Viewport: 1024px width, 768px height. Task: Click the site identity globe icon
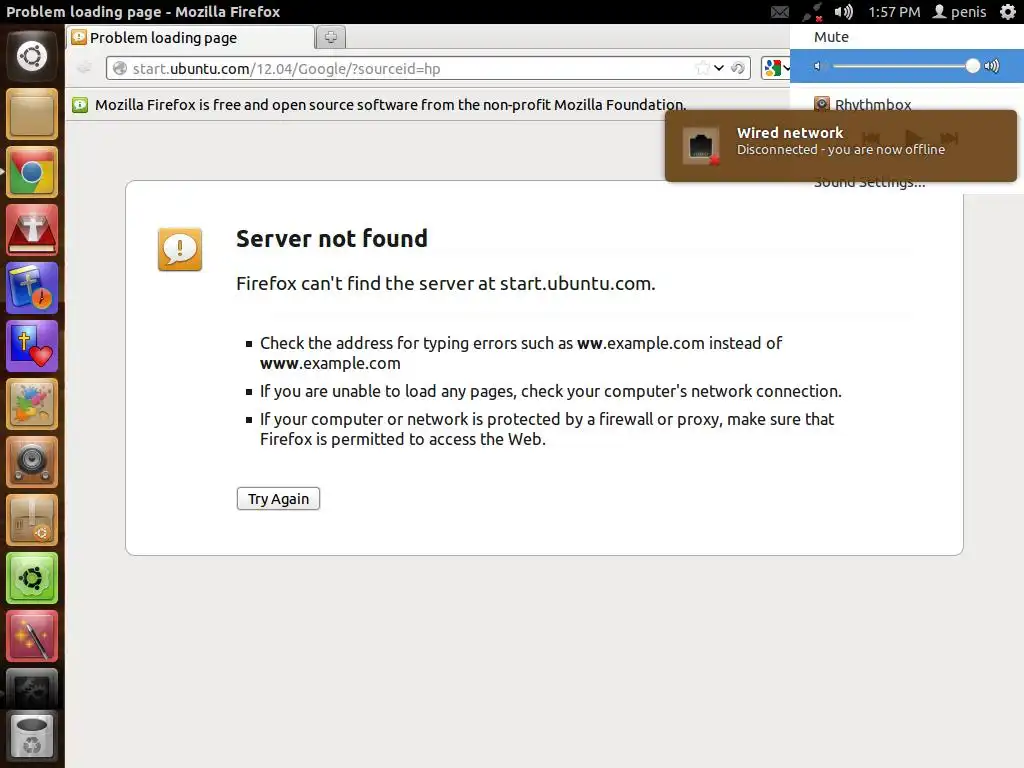coord(120,68)
